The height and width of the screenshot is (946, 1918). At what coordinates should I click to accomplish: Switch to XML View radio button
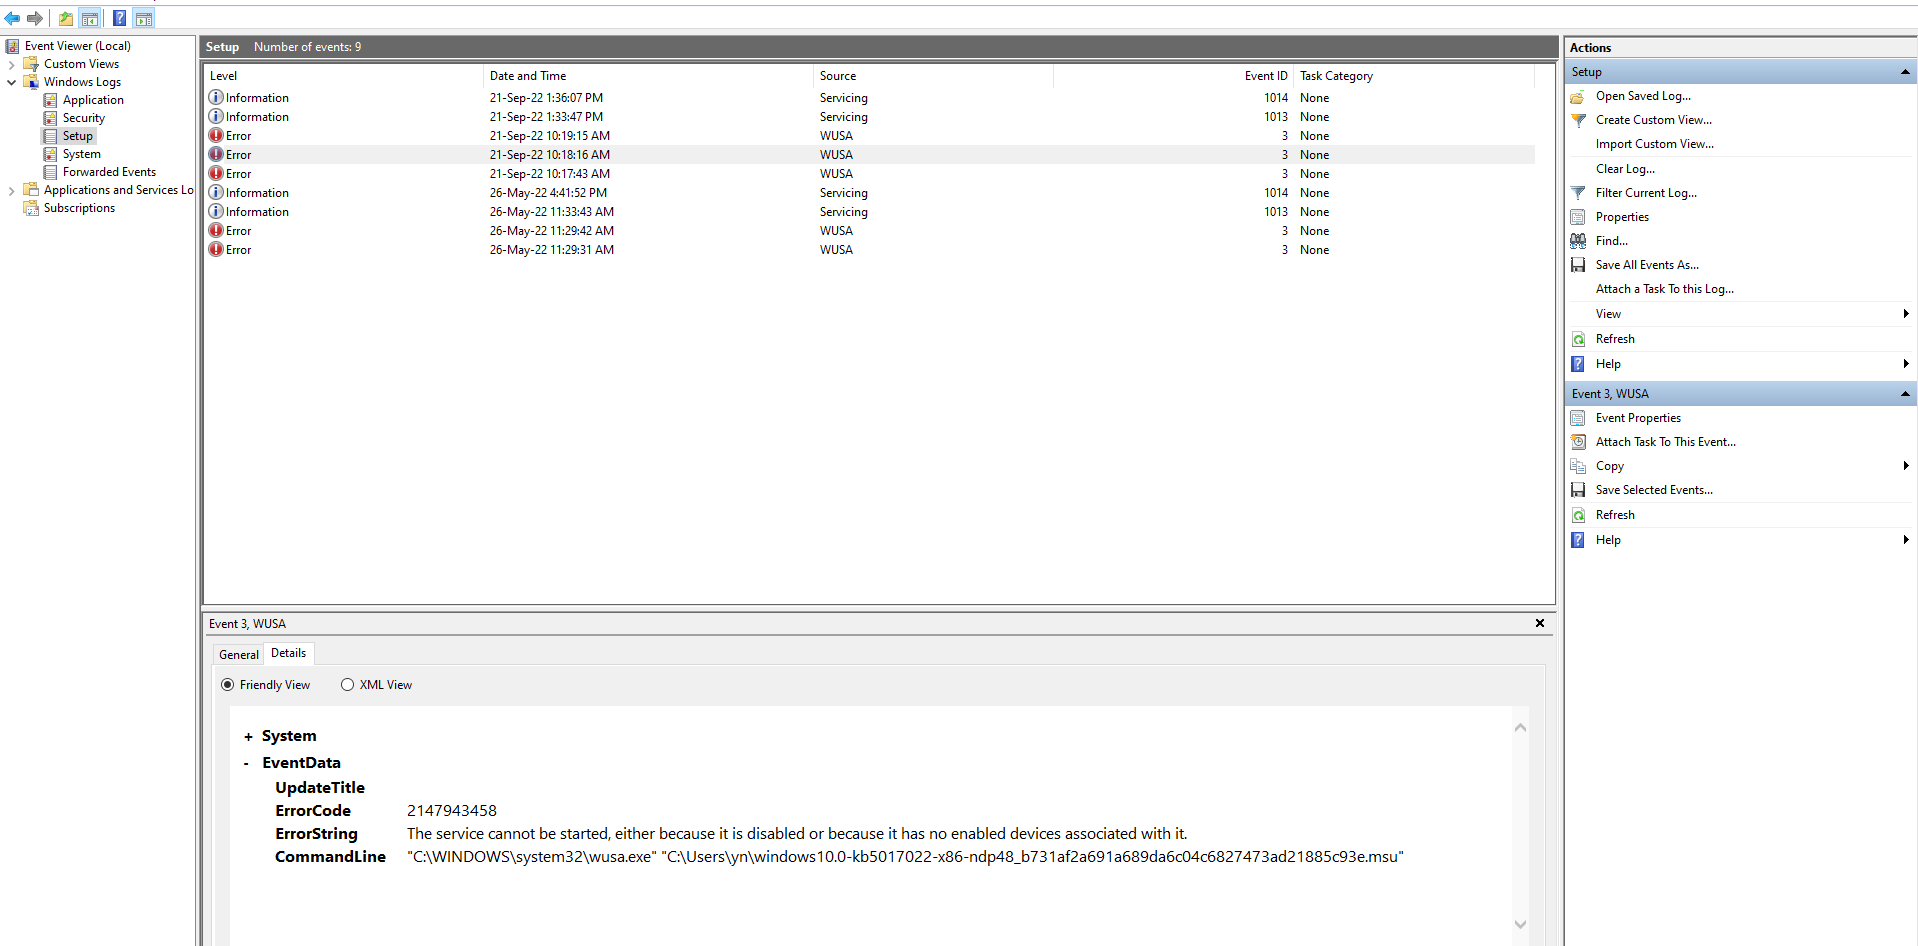tap(347, 684)
